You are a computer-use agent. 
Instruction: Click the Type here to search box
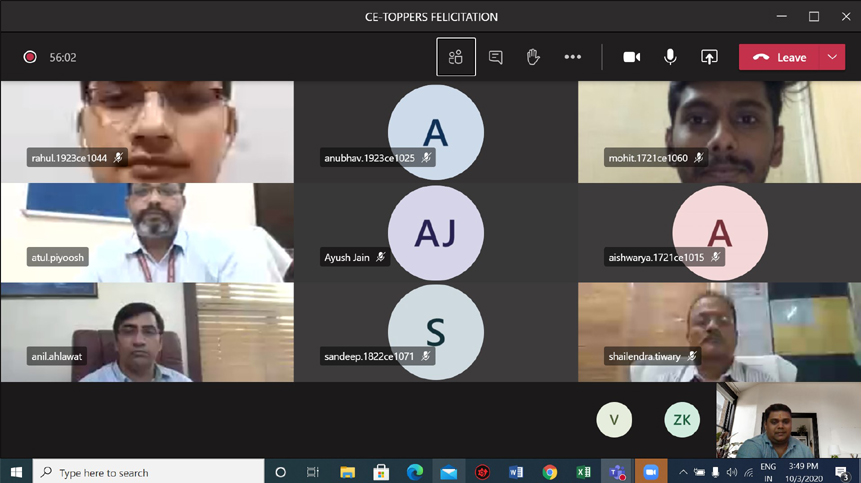click(x=148, y=472)
